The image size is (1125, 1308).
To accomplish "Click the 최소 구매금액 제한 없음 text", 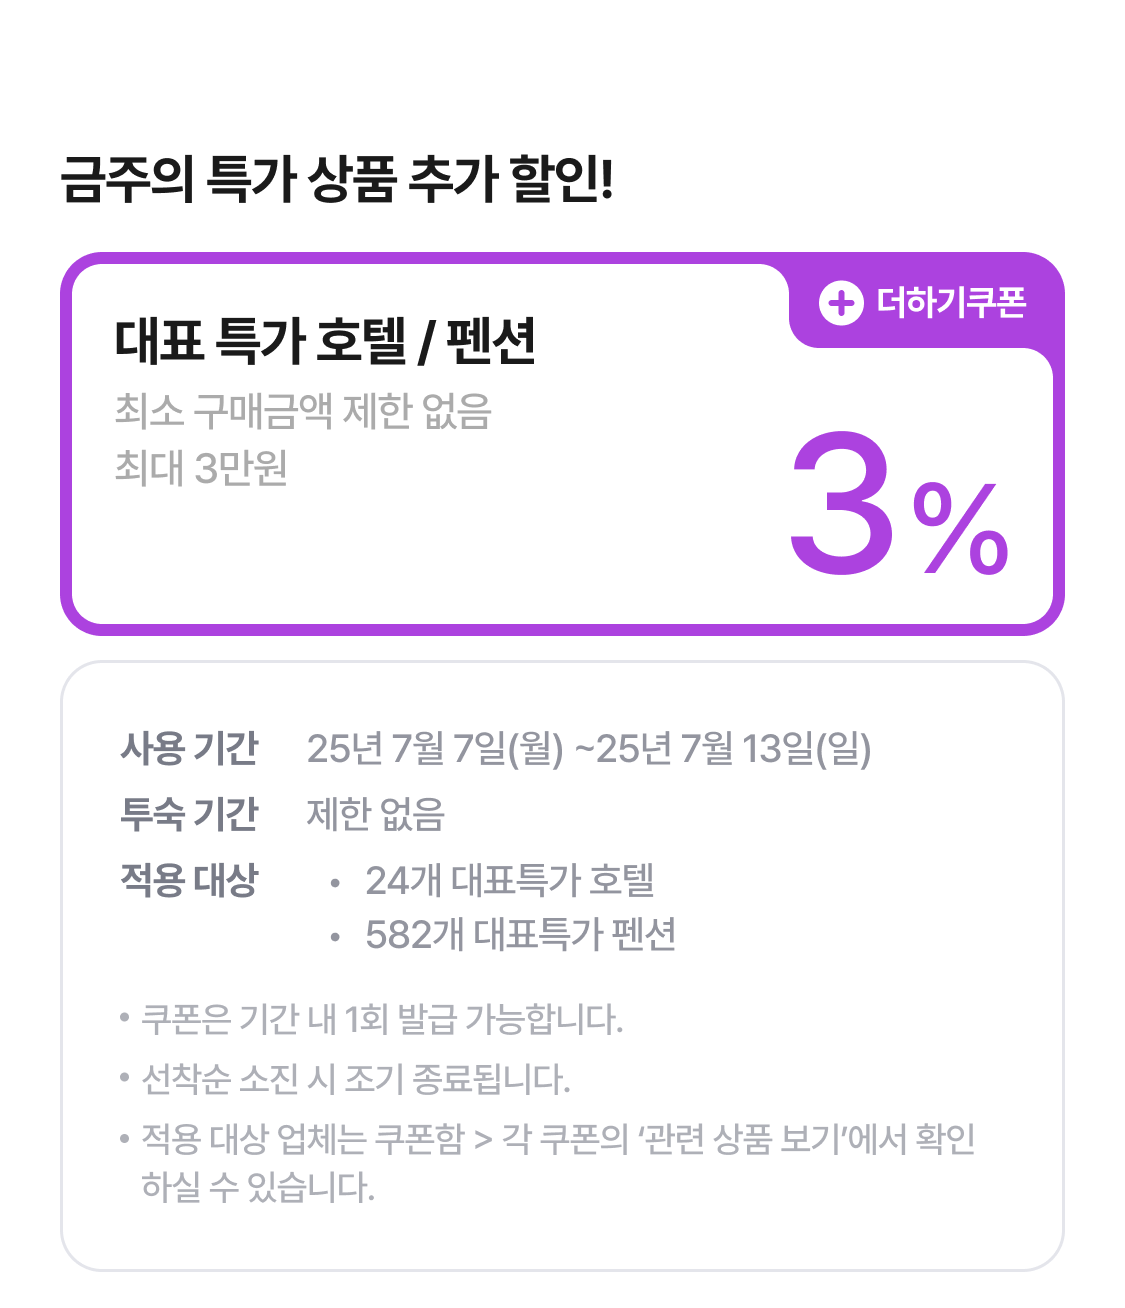I will tap(303, 411).
